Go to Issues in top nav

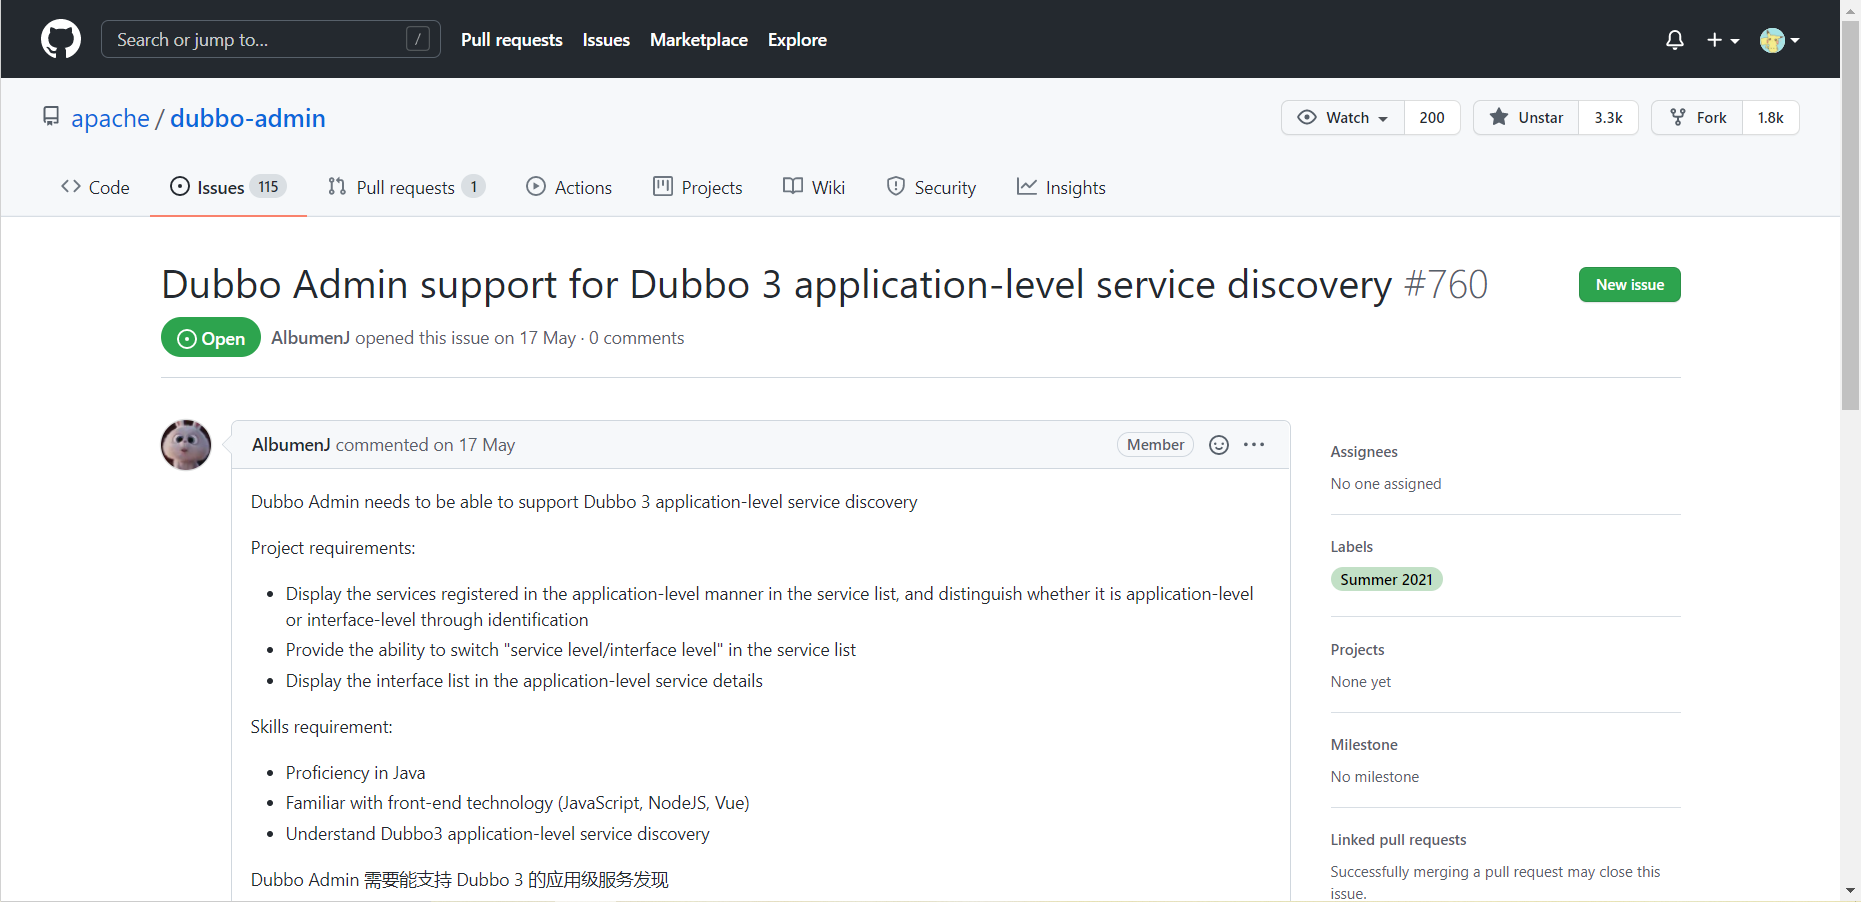click(x=606, y=40)
